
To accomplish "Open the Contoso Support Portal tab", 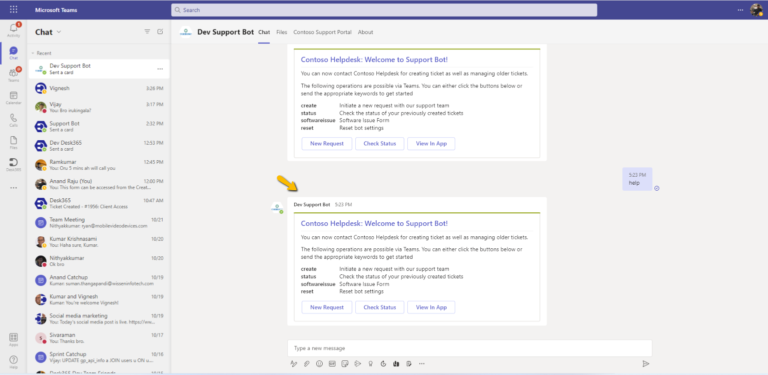I will [x=322, y=32].
